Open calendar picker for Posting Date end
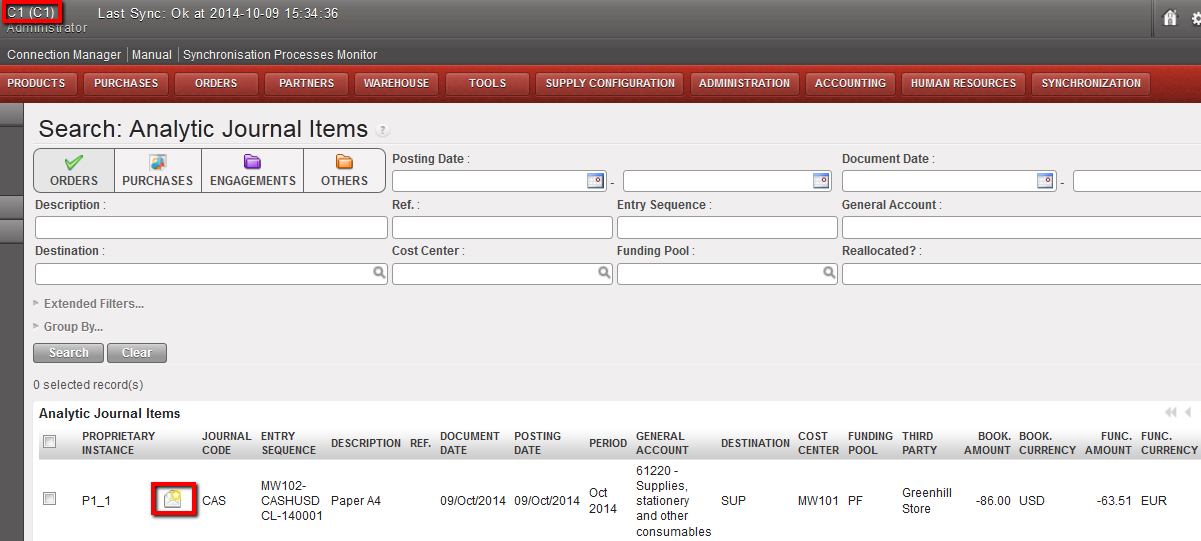This screenshot has height=541, width=1201. click(820, 181)
